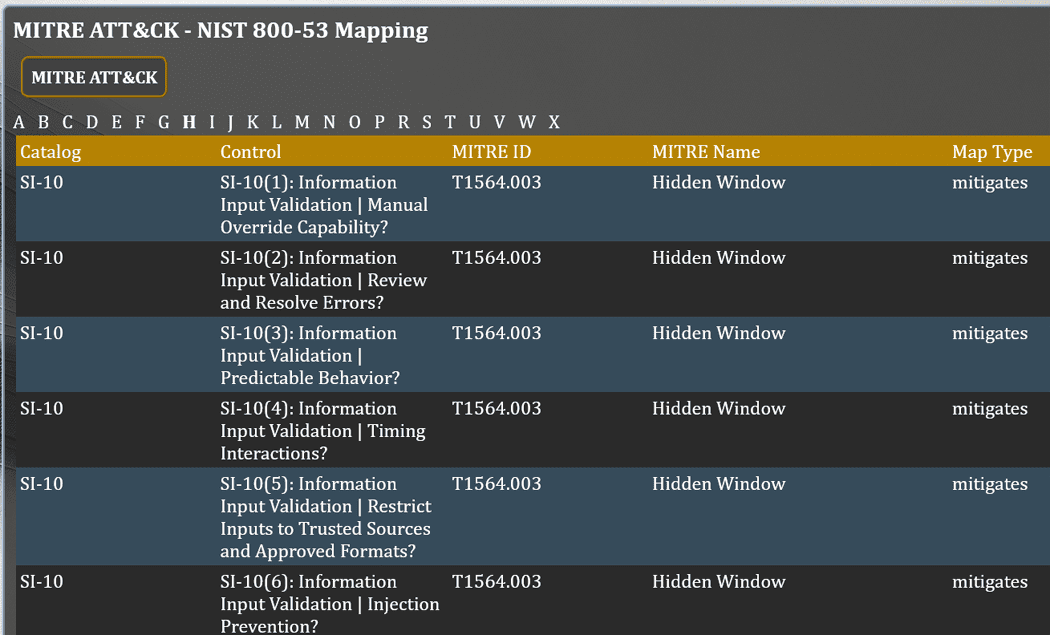The height and width of the screenshot is (635, 1050).
Task: Select T1564.003 ID in the SI-10(5) row
Action: pyautogui.click(x=497, y=484)
